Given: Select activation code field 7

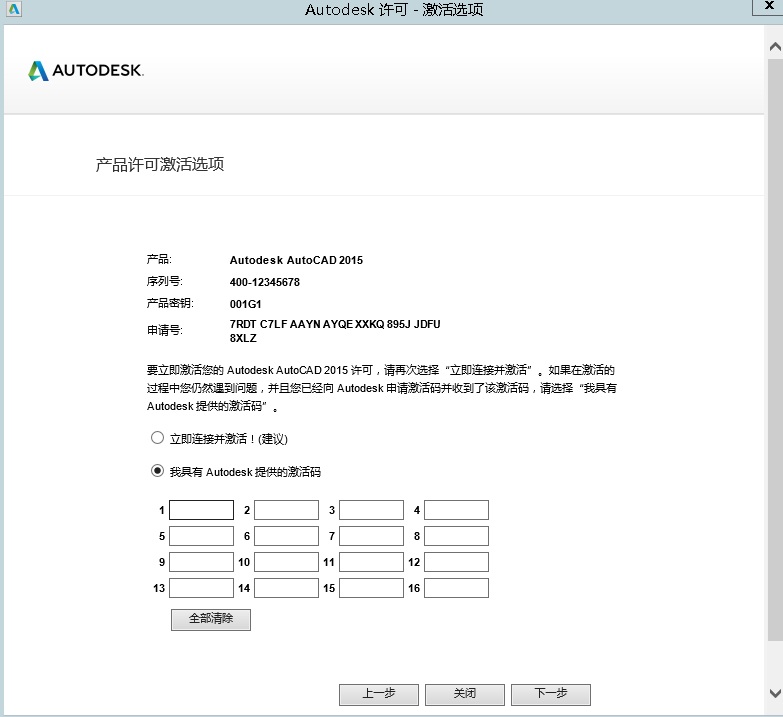Looking at the screenshot, I should pyautogui.click(x=371, y=536).
